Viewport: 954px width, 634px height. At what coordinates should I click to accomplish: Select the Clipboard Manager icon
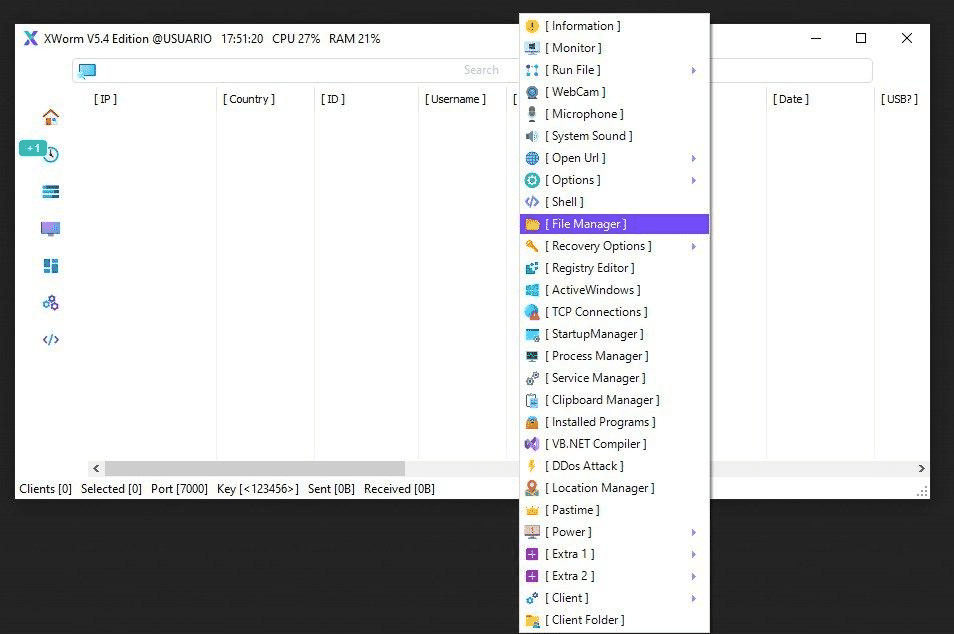[x=532, y=400]
